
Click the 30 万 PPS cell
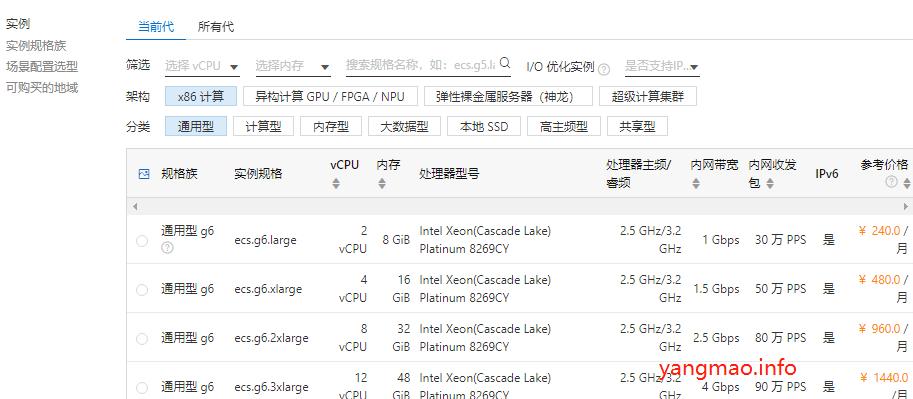click(781, 240)
